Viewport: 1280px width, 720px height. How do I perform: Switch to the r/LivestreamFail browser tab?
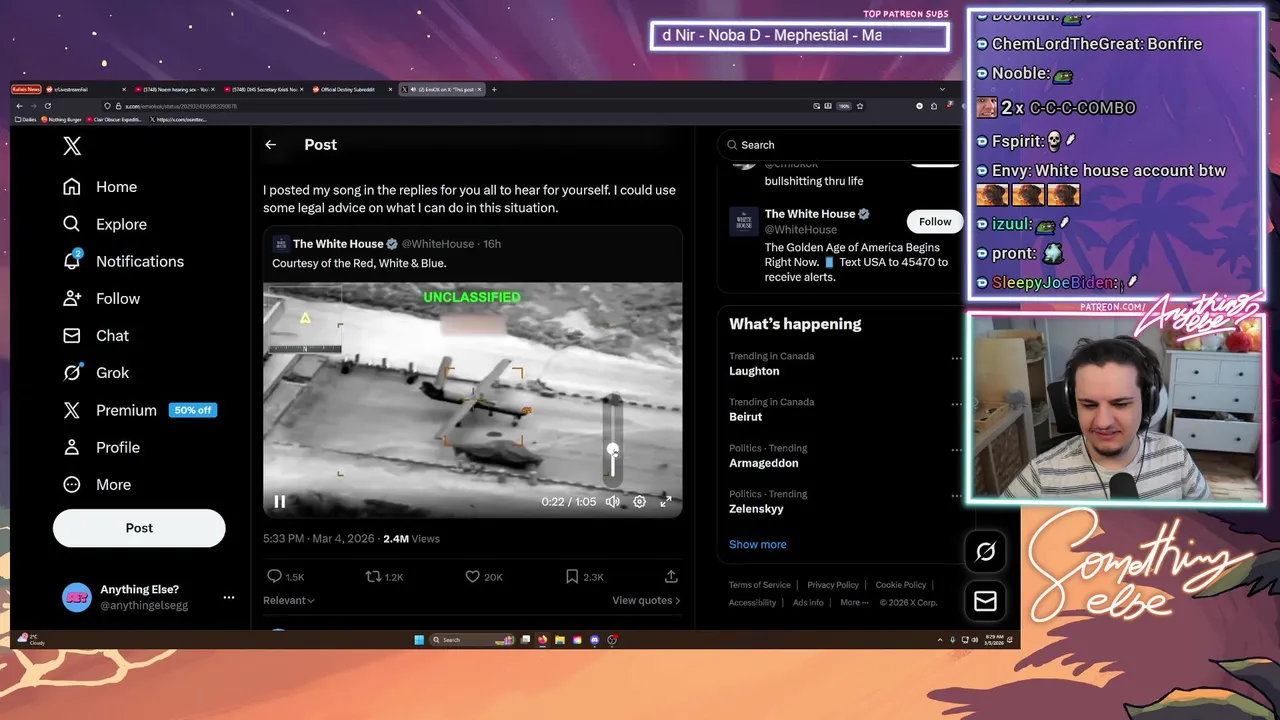coord(84,89)
